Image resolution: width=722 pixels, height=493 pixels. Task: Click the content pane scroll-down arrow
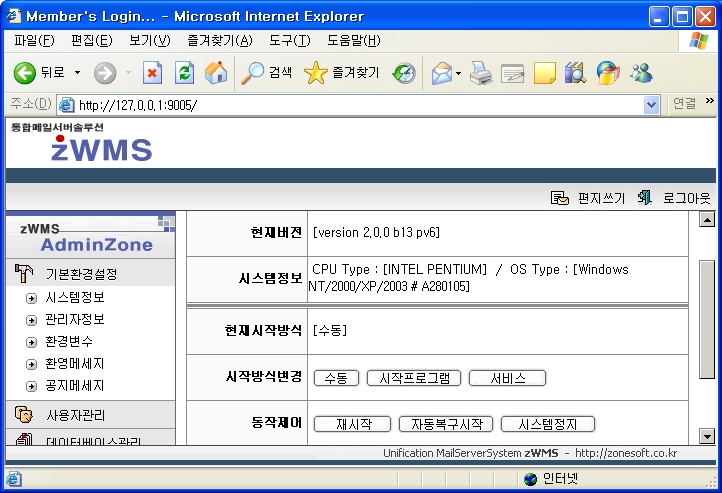point(706,436)
